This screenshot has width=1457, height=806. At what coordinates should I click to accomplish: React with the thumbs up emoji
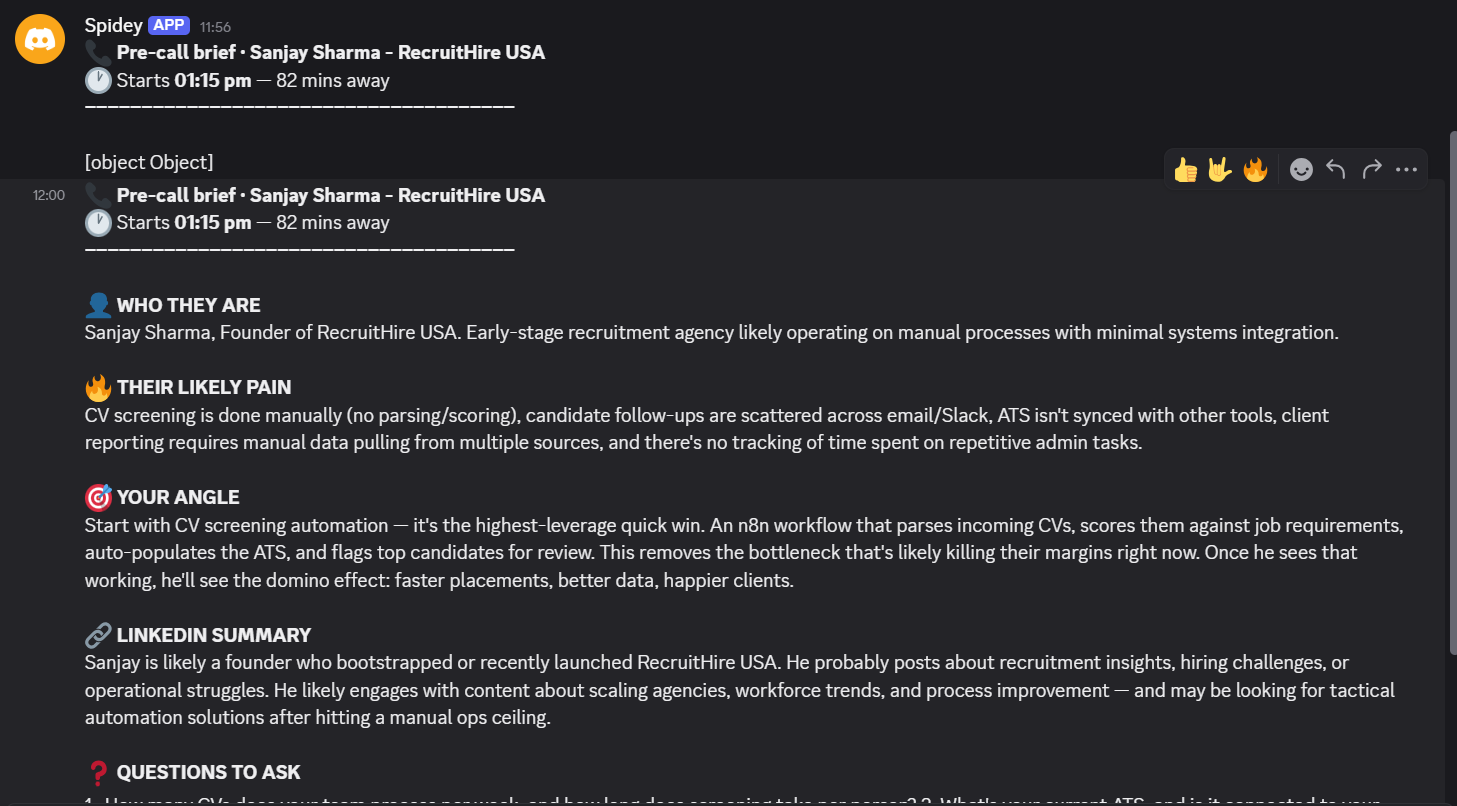pyautogui.click(x=1186, y=170)
